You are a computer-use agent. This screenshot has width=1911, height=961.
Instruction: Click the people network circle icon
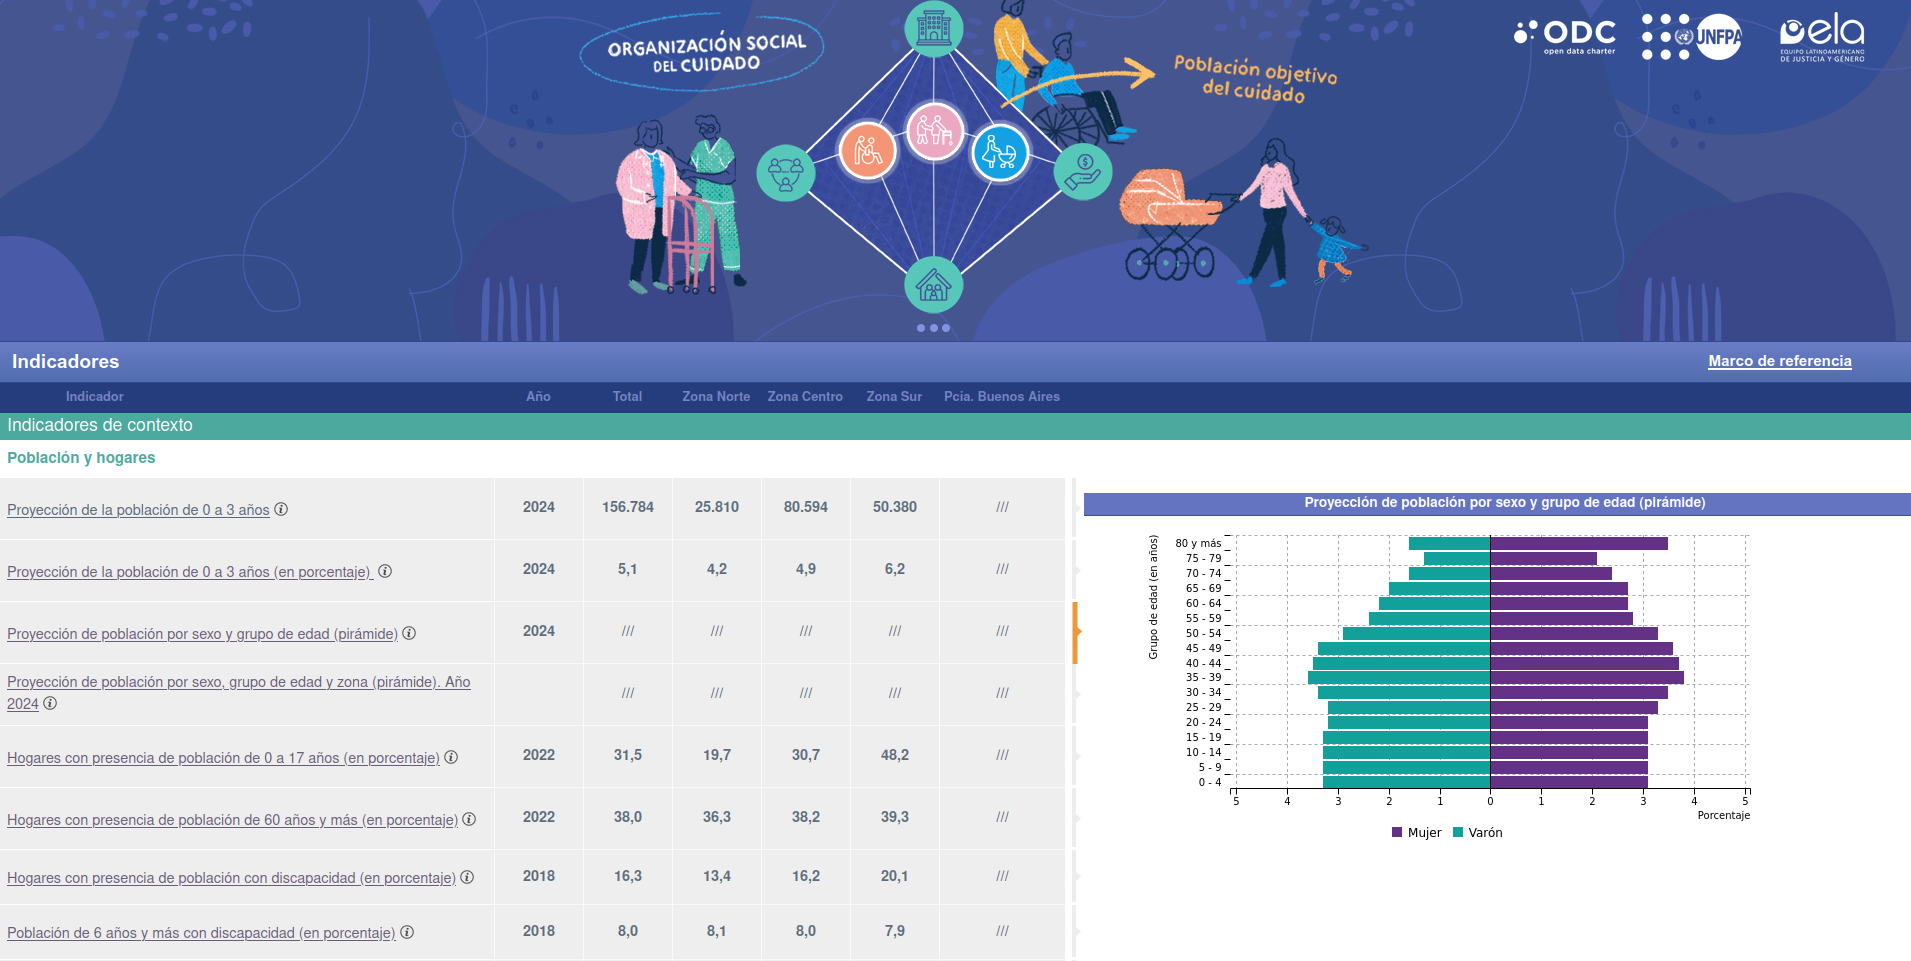(785, 173)
